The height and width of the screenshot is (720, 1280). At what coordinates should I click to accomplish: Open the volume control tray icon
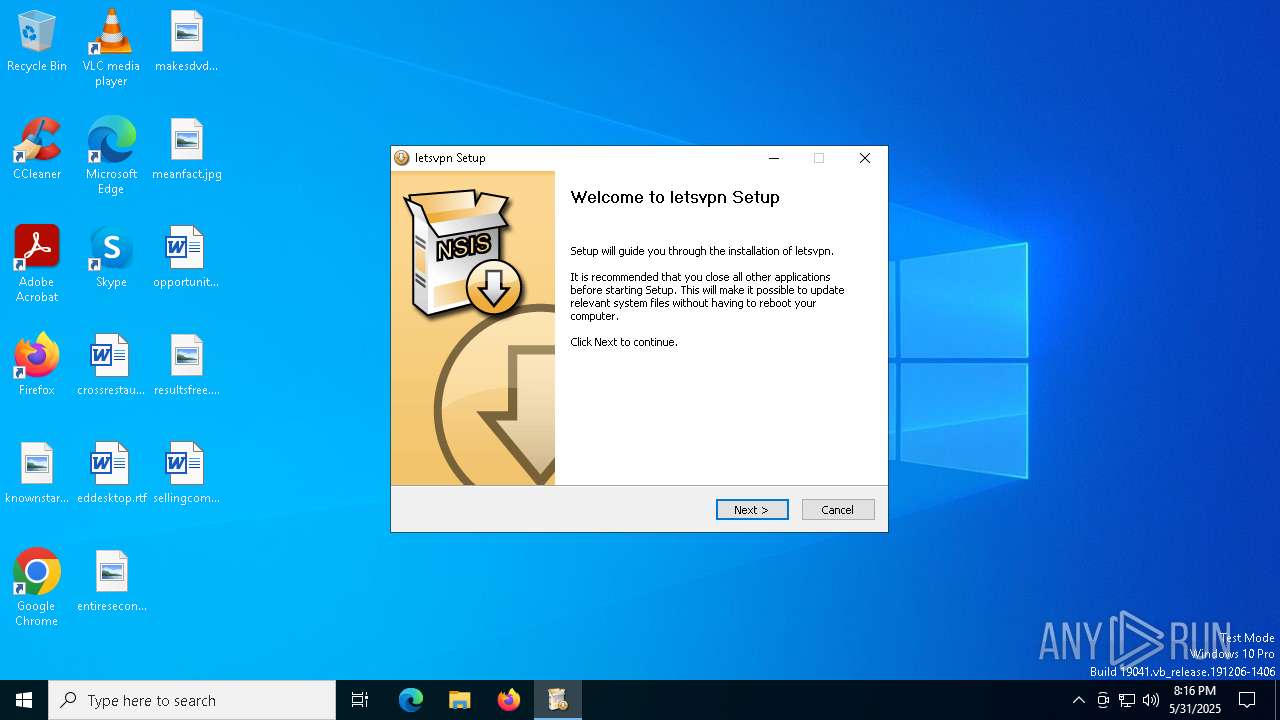[1151, 700]
